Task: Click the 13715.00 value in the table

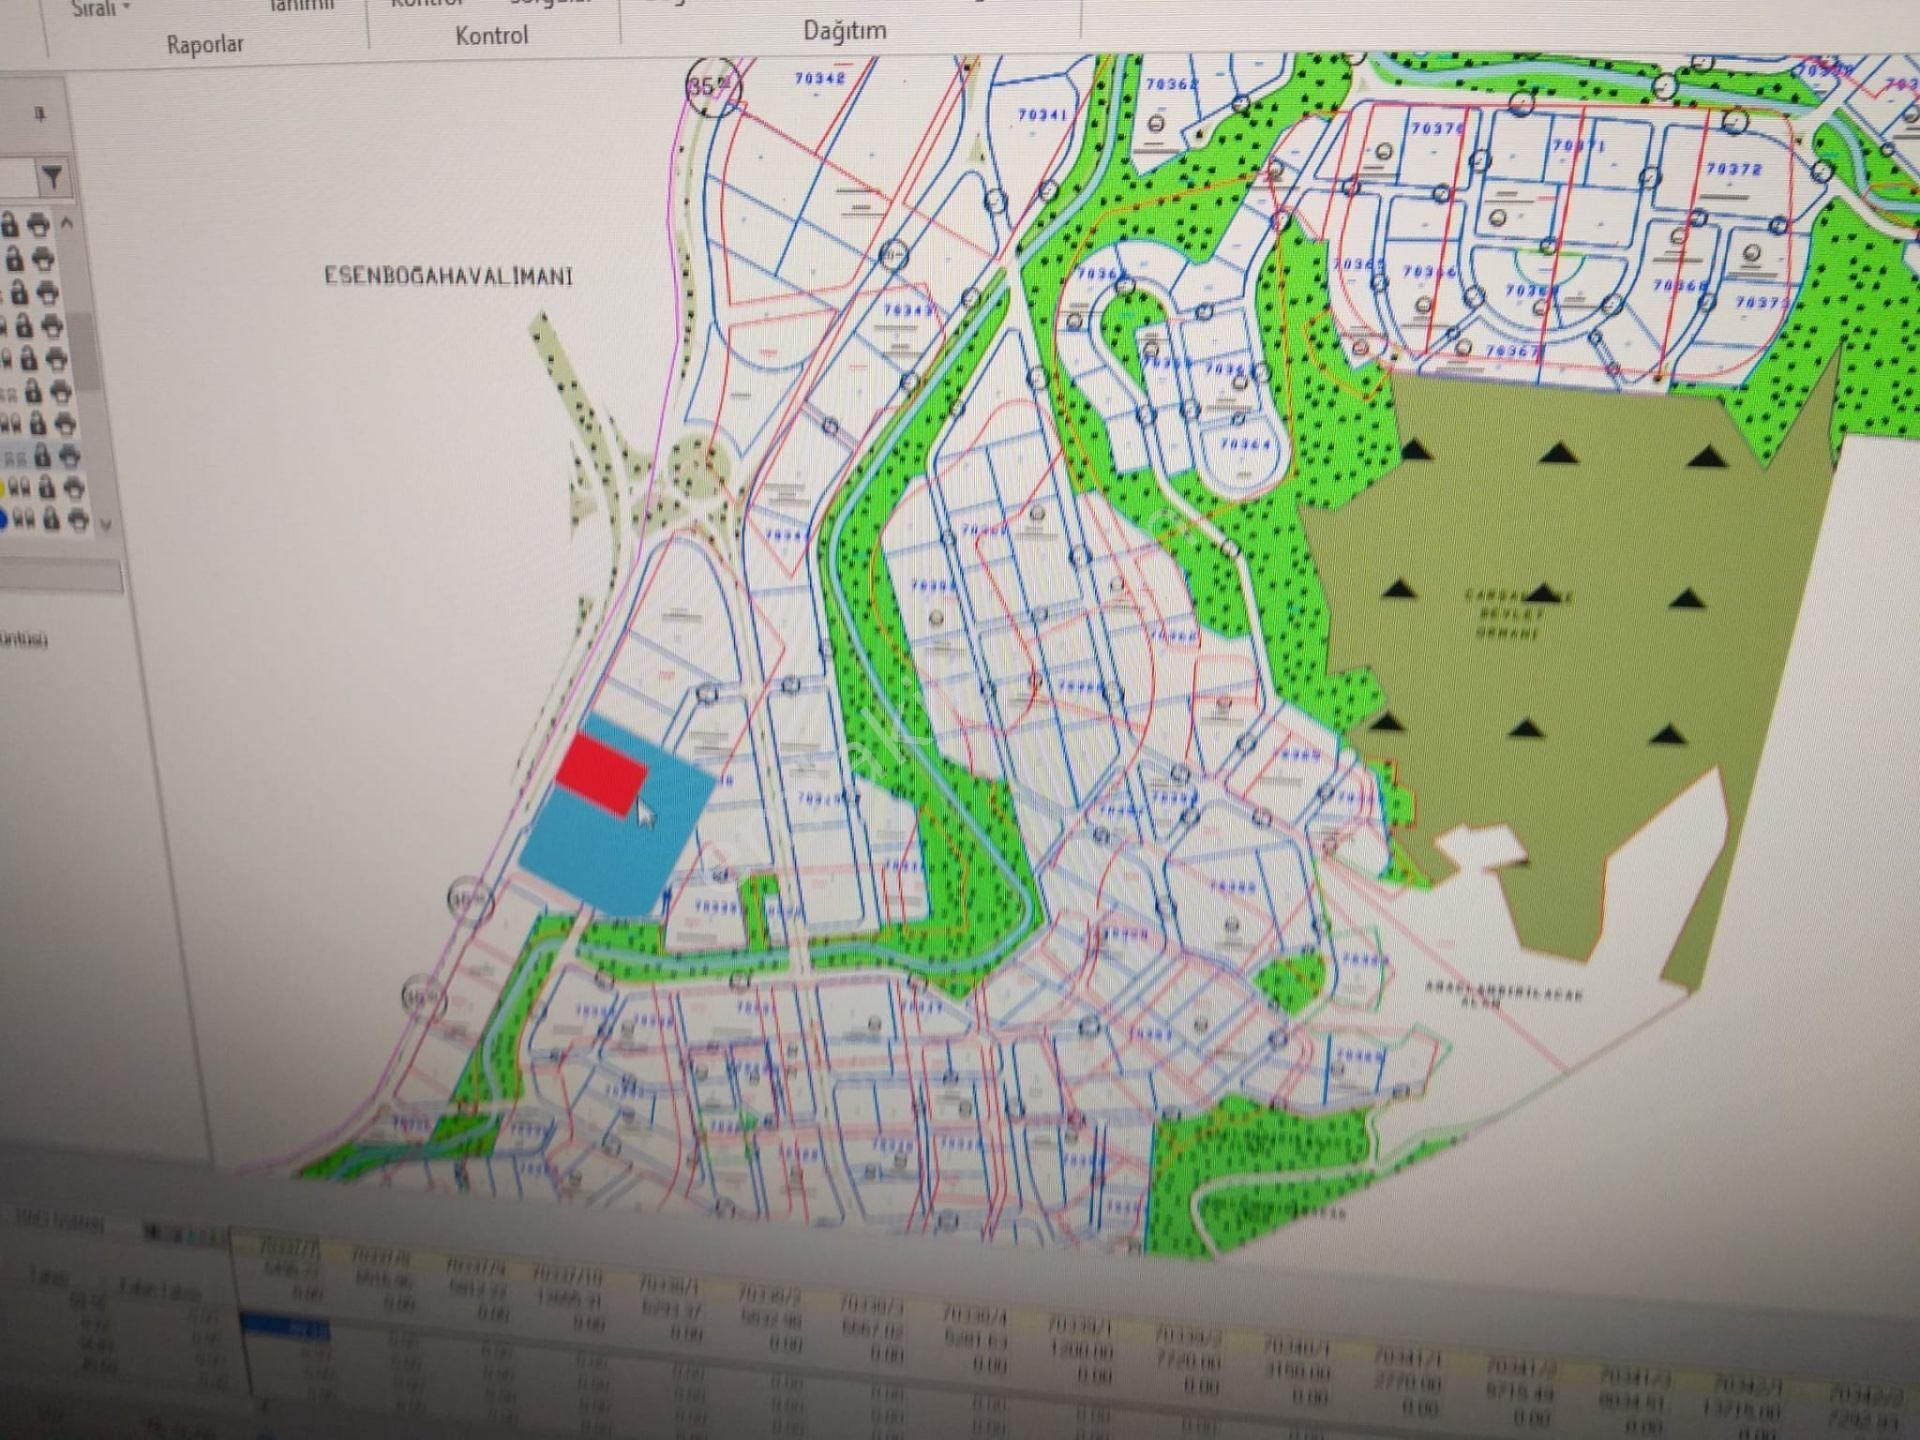Action: click(1742, 1411)
